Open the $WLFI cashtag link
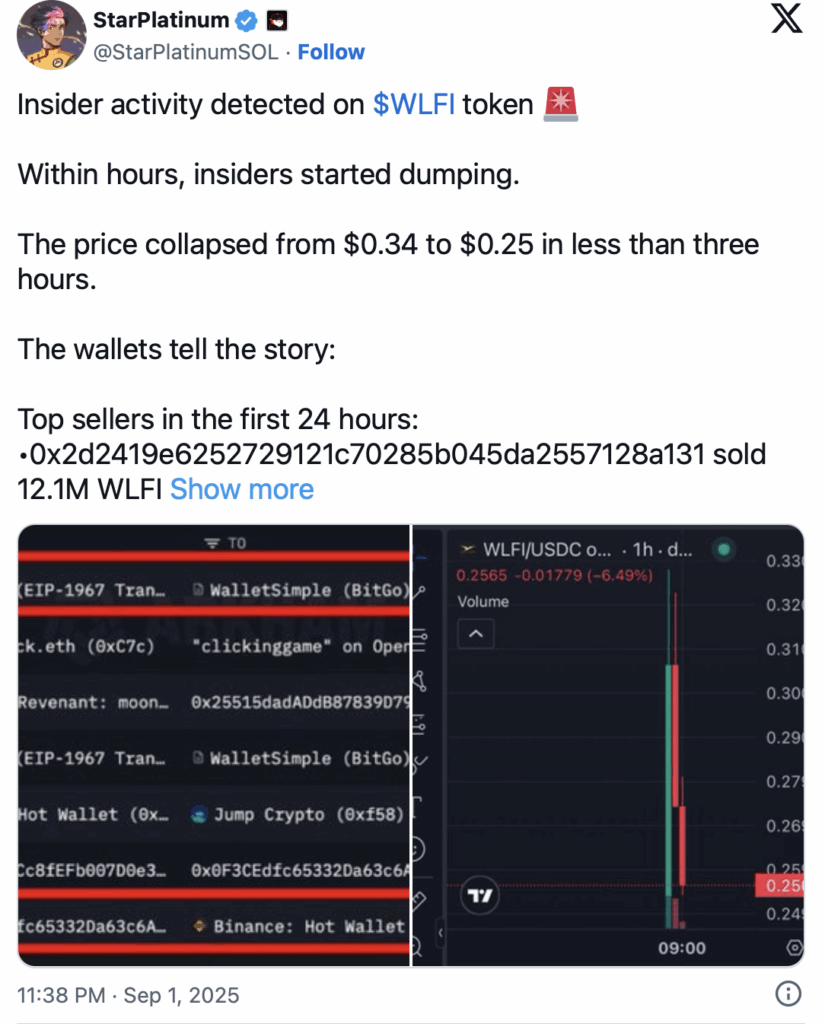Image resolution: width=825 pixels, height=1024 pixels. [x=413, y=104]
